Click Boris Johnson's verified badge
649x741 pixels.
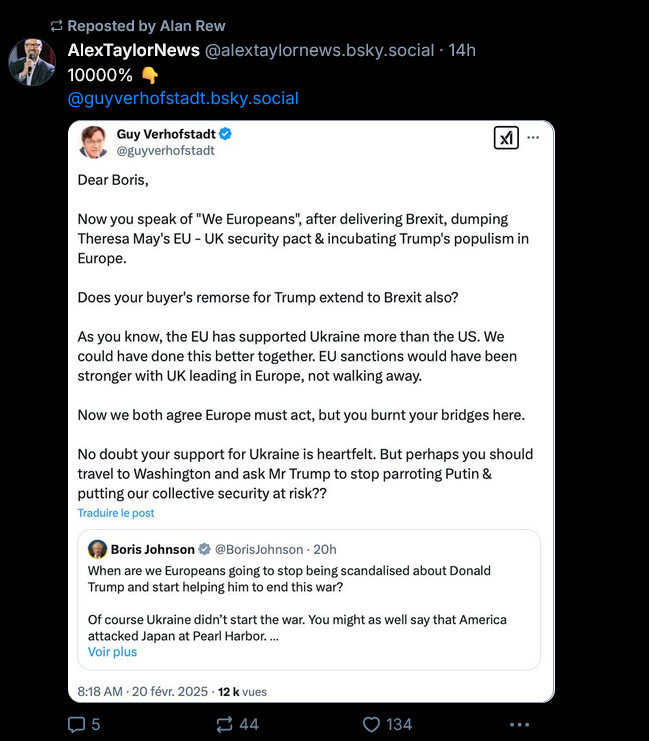[x=205, y=549]
